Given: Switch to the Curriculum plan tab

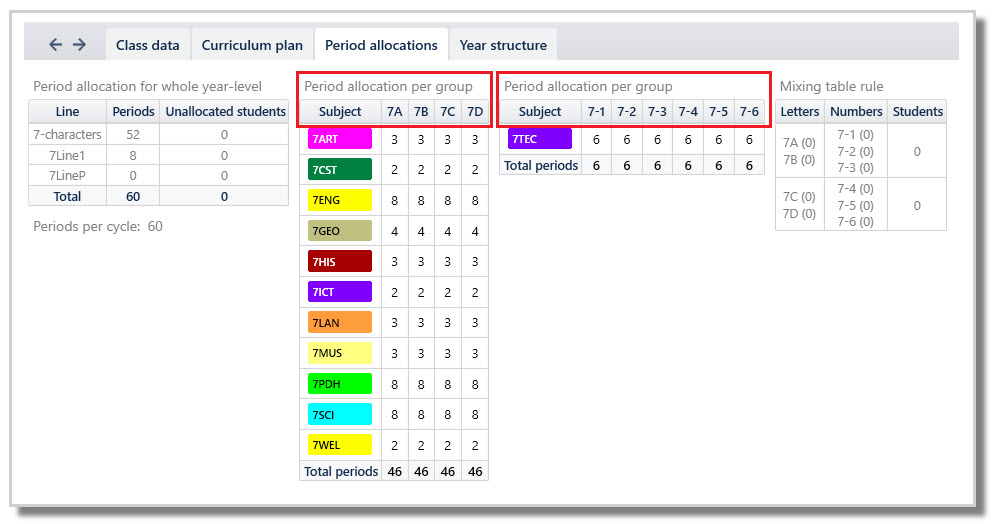Looking at the screenshot, I should click(x=252, y=45).
